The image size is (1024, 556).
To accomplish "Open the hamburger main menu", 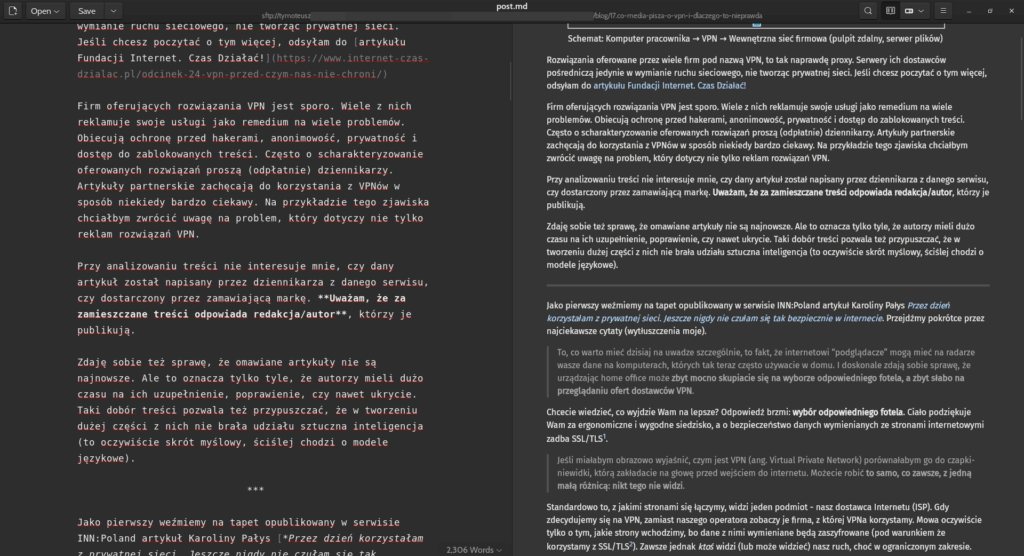I will click(x=943, y=10).
